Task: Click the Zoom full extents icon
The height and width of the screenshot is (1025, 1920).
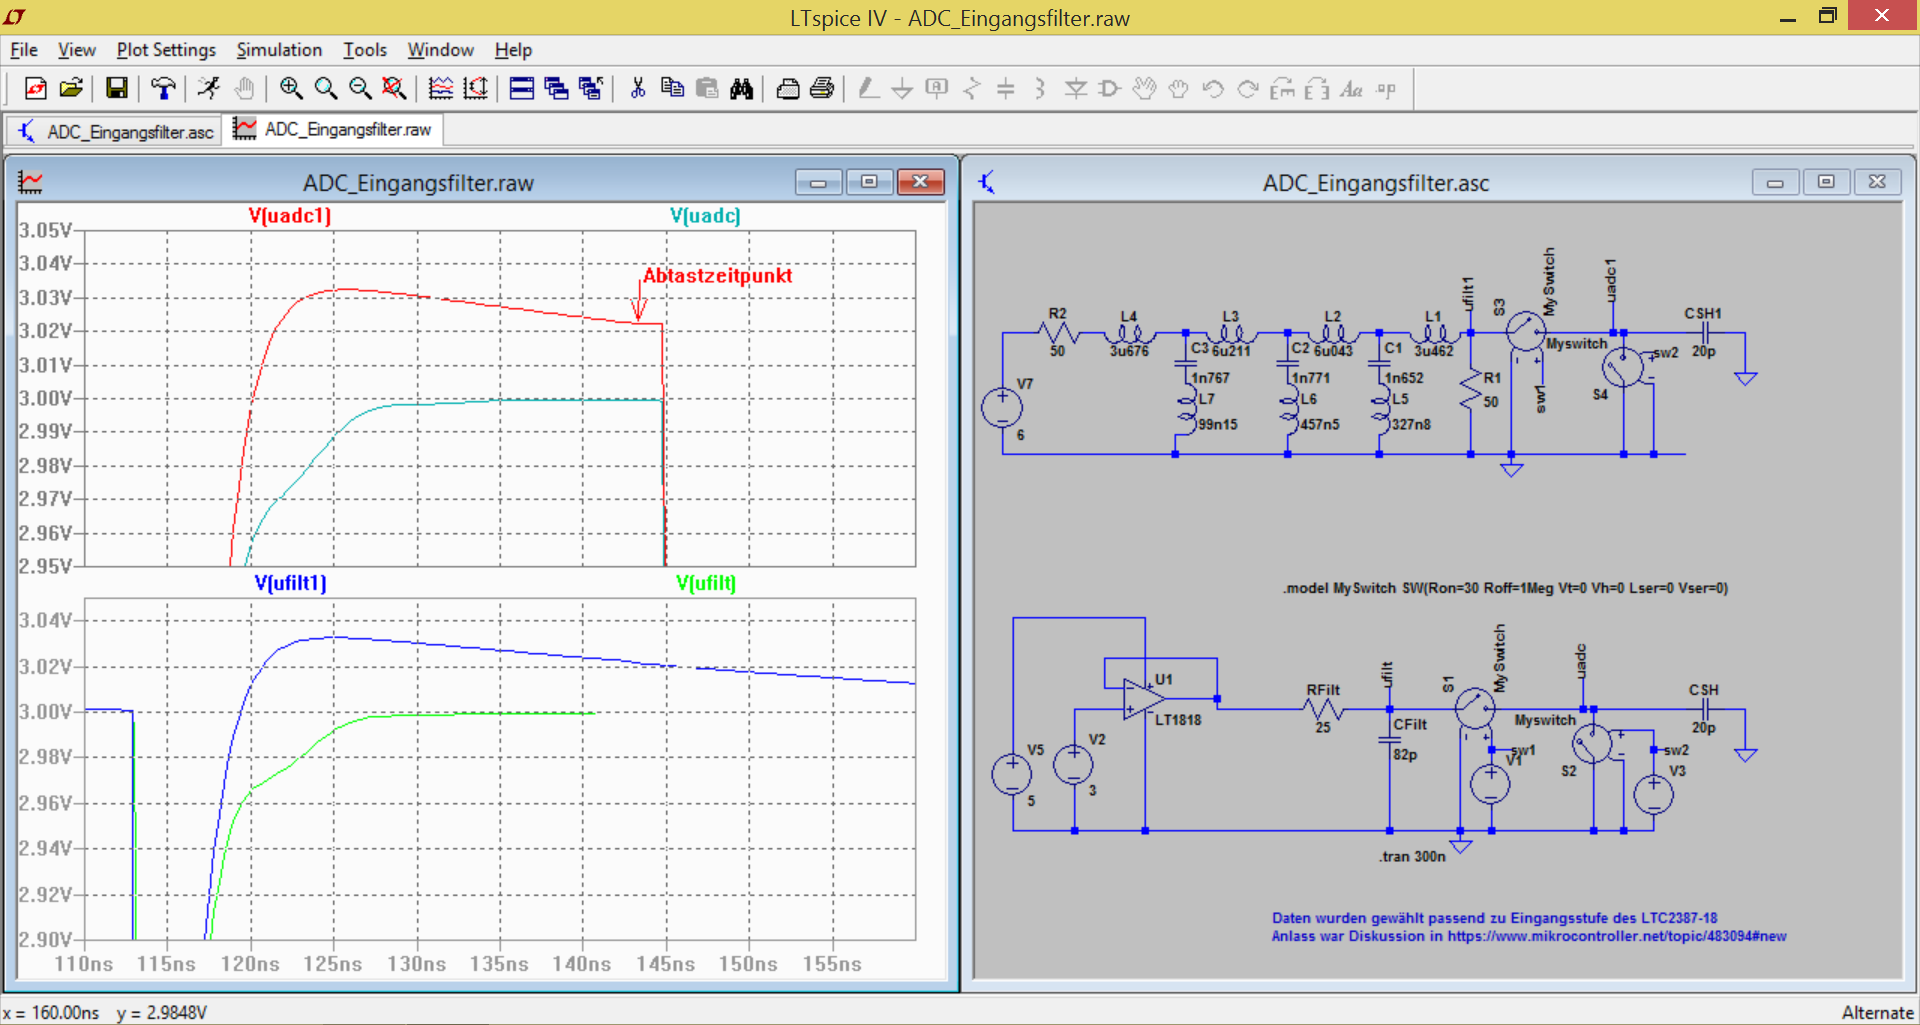Action: pyautogui.click(x=395, y=89)
